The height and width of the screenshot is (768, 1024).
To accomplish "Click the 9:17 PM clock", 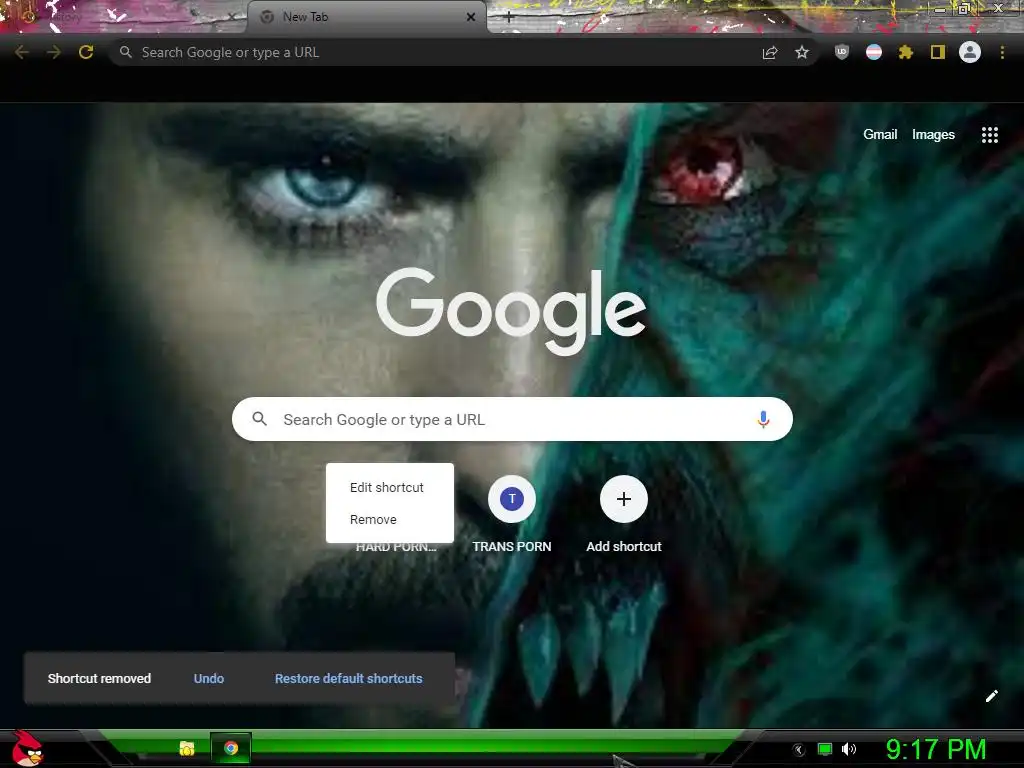I will (936, 749).
